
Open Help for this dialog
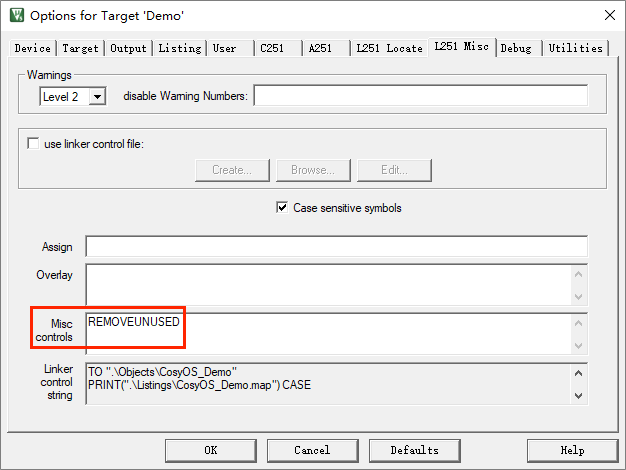572,450
